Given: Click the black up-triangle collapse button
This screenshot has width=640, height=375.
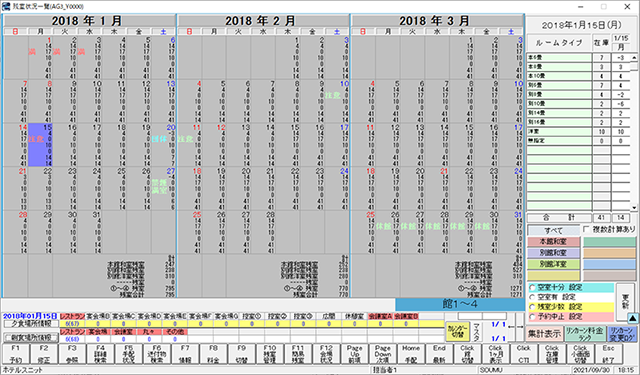Looking at the screenshot, I should coord(632,318).
